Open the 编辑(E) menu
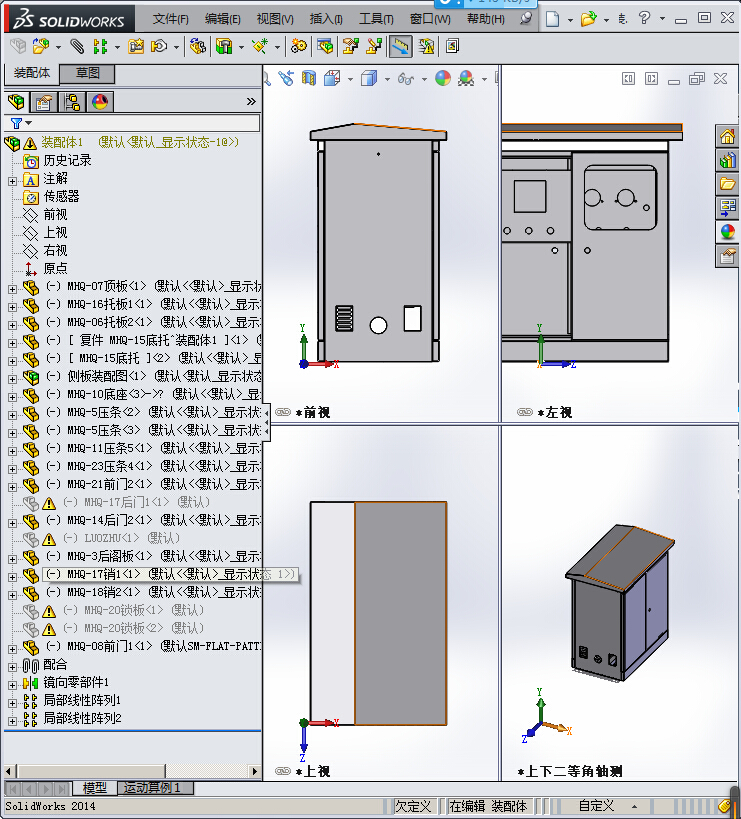741x819 pixels. coord(222,19)
